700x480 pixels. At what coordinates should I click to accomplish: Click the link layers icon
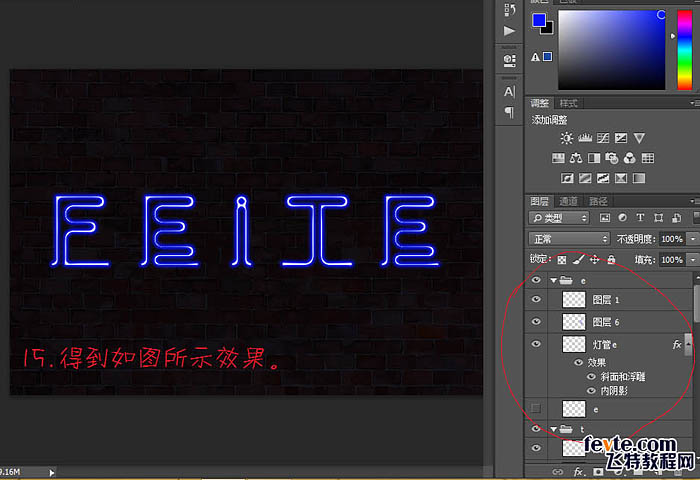pyautogui.click(x=558, y=471)
